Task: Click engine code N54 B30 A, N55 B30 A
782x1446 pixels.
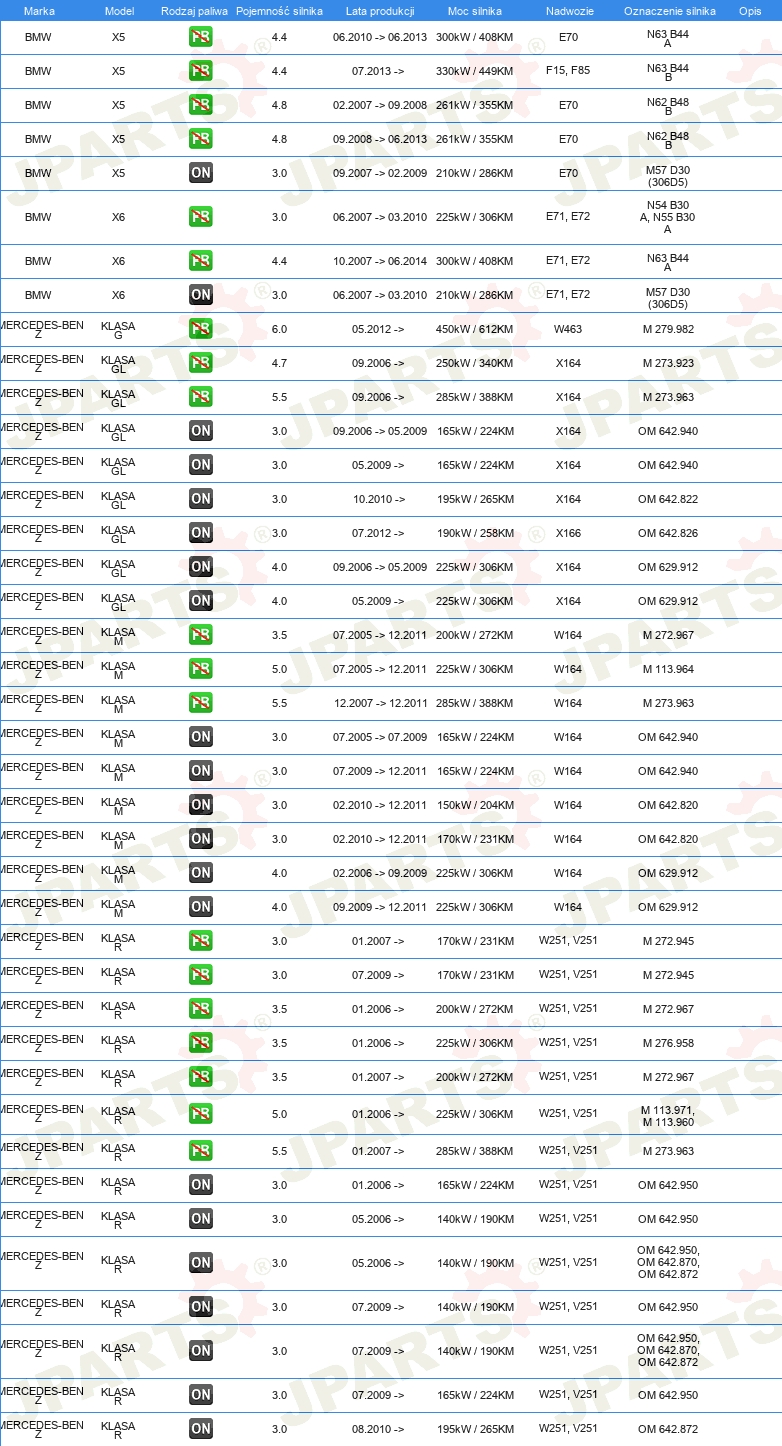Action: [x=668, y=217]
